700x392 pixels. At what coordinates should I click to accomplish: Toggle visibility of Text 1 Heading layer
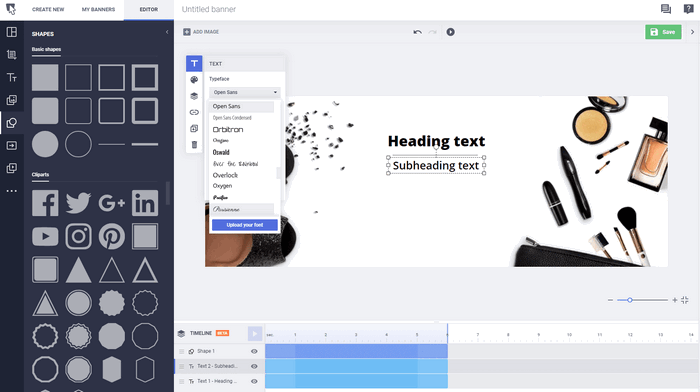(x=254, y=381)
